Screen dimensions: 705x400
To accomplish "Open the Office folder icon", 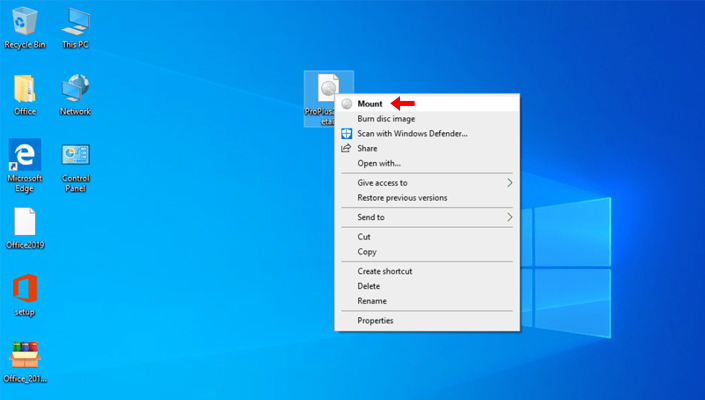I will [x=25, y=89].
